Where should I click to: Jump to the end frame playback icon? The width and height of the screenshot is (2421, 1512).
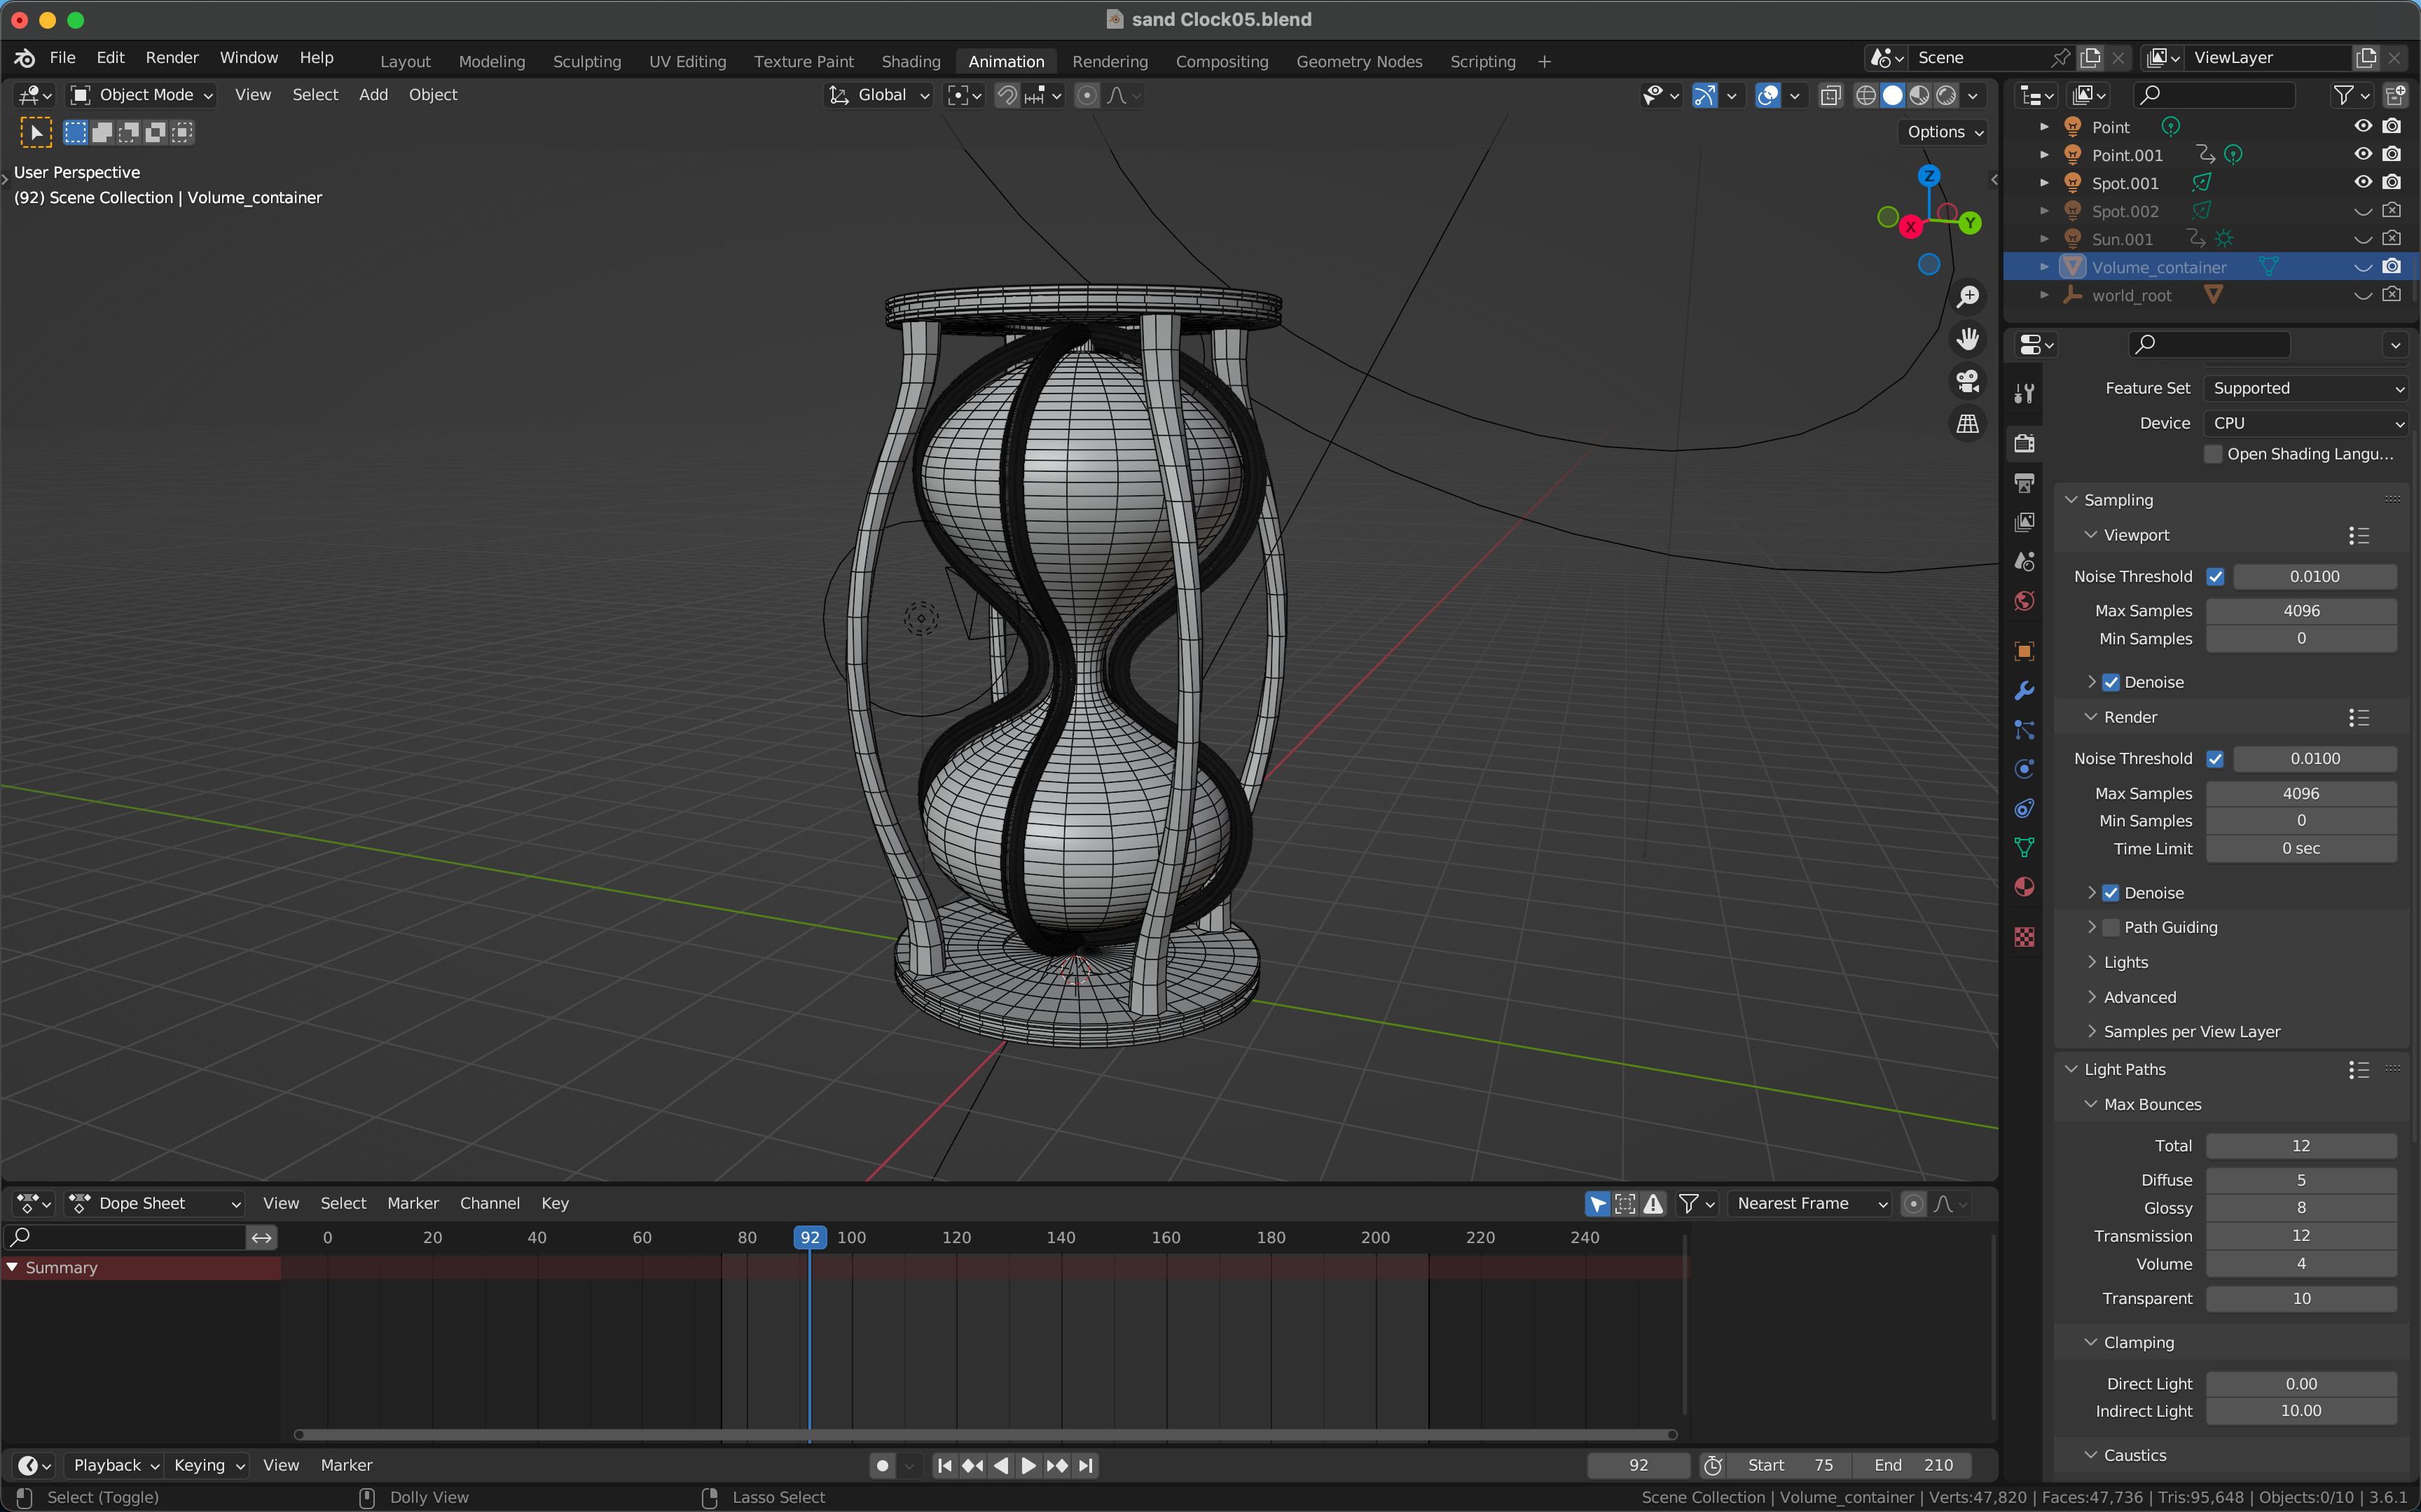pyautogui.click(x=1087, y=1465)
